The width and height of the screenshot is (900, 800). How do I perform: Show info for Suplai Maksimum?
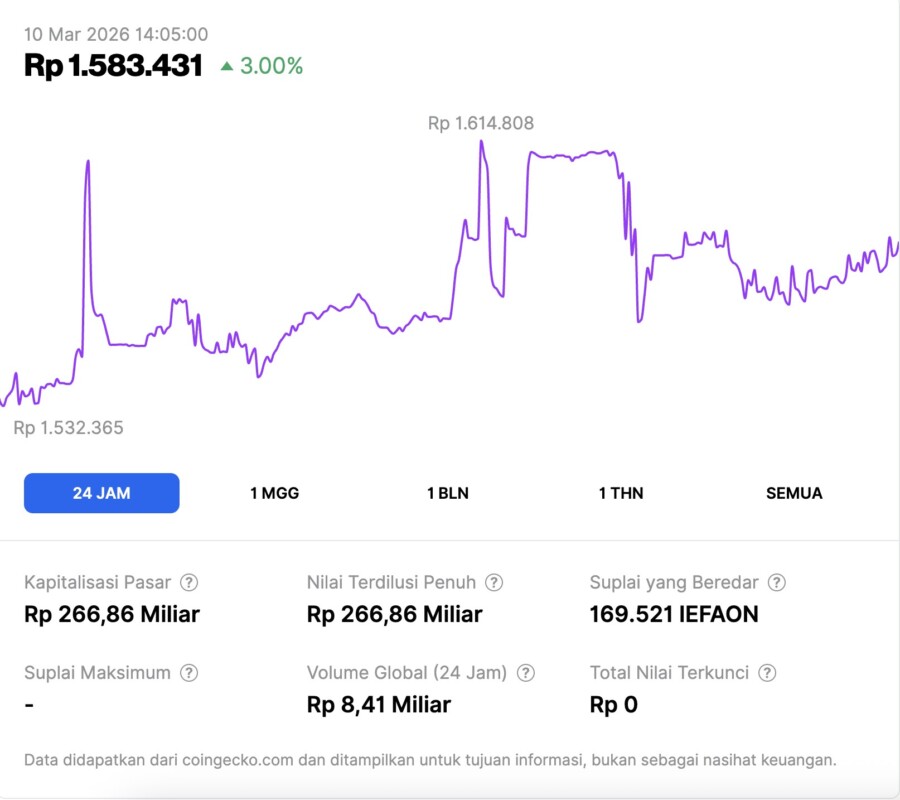point(188,673)
